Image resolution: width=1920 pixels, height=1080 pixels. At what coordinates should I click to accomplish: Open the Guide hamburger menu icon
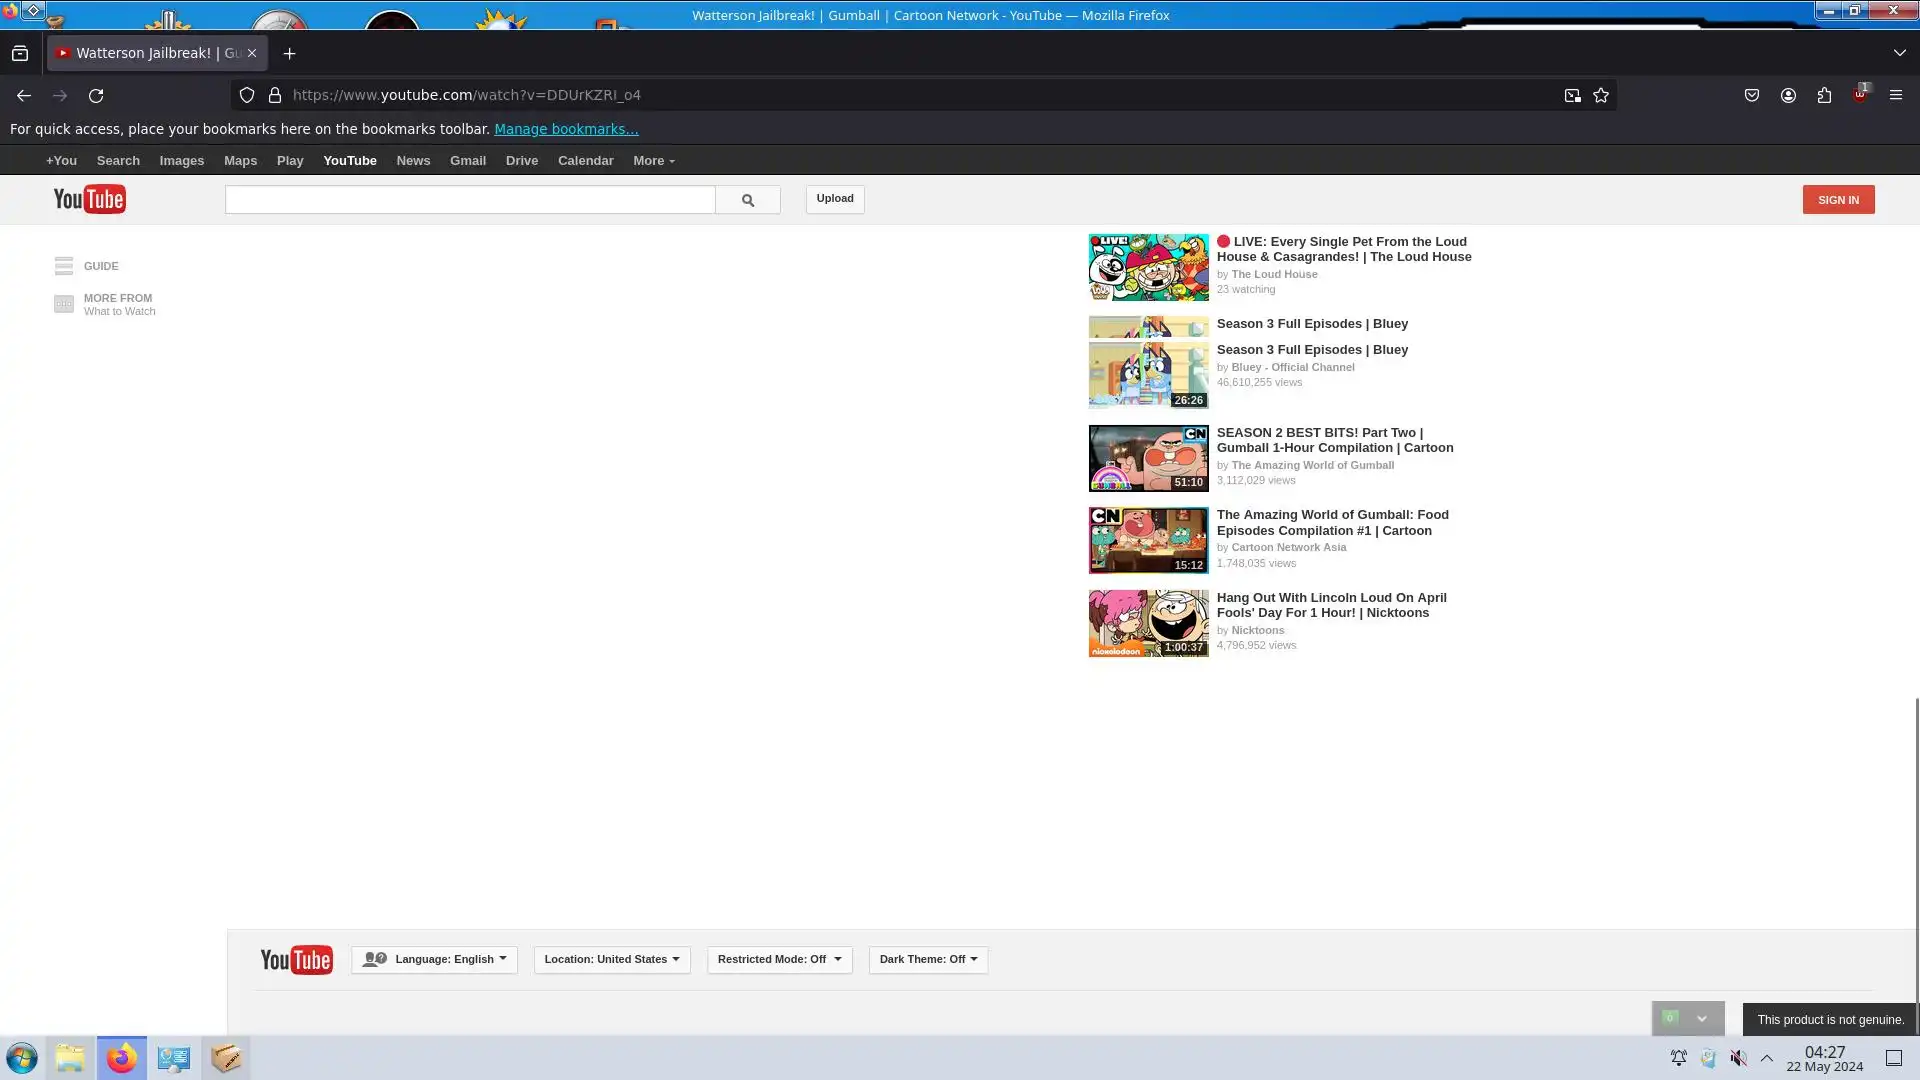click(x=64, y=266)
